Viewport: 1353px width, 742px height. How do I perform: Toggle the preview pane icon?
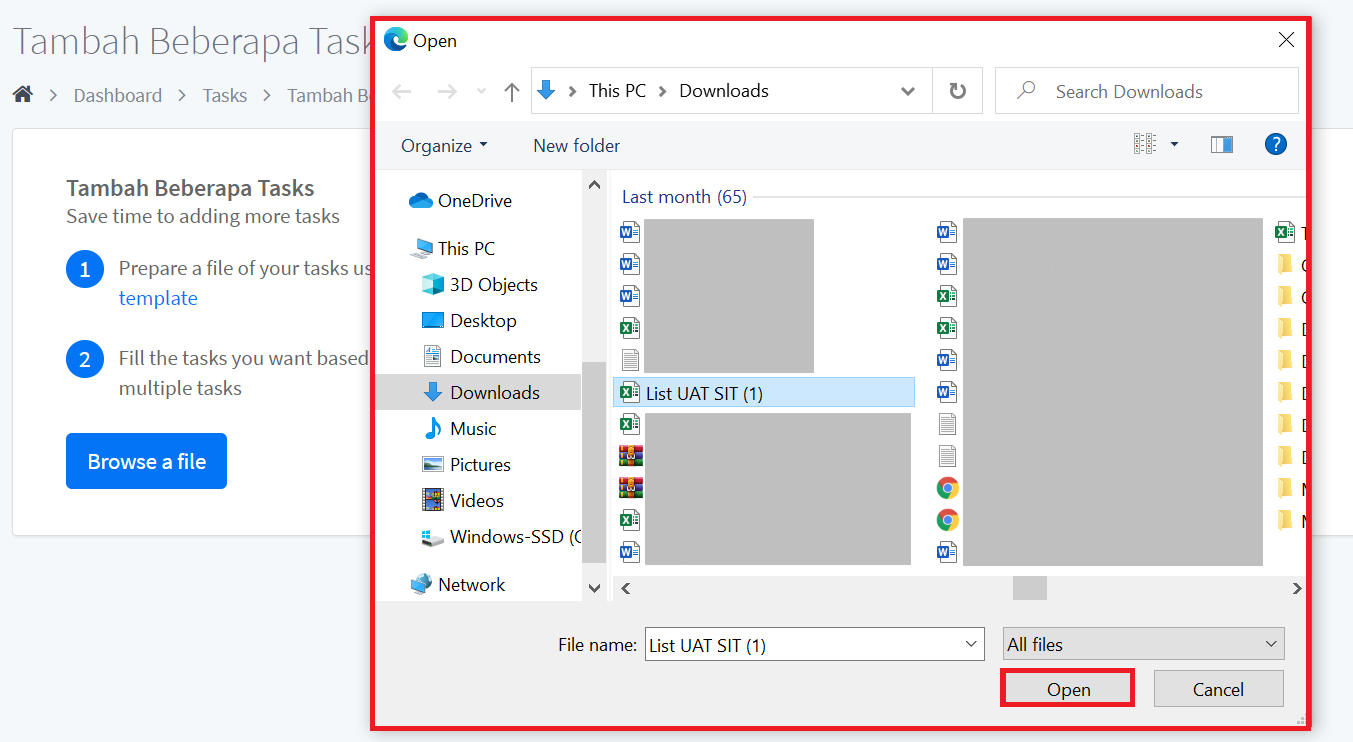[x=1221, y=145]
